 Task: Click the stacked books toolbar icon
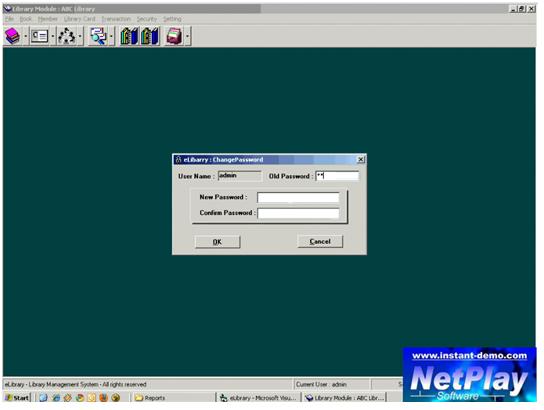[x=12, y=36]
